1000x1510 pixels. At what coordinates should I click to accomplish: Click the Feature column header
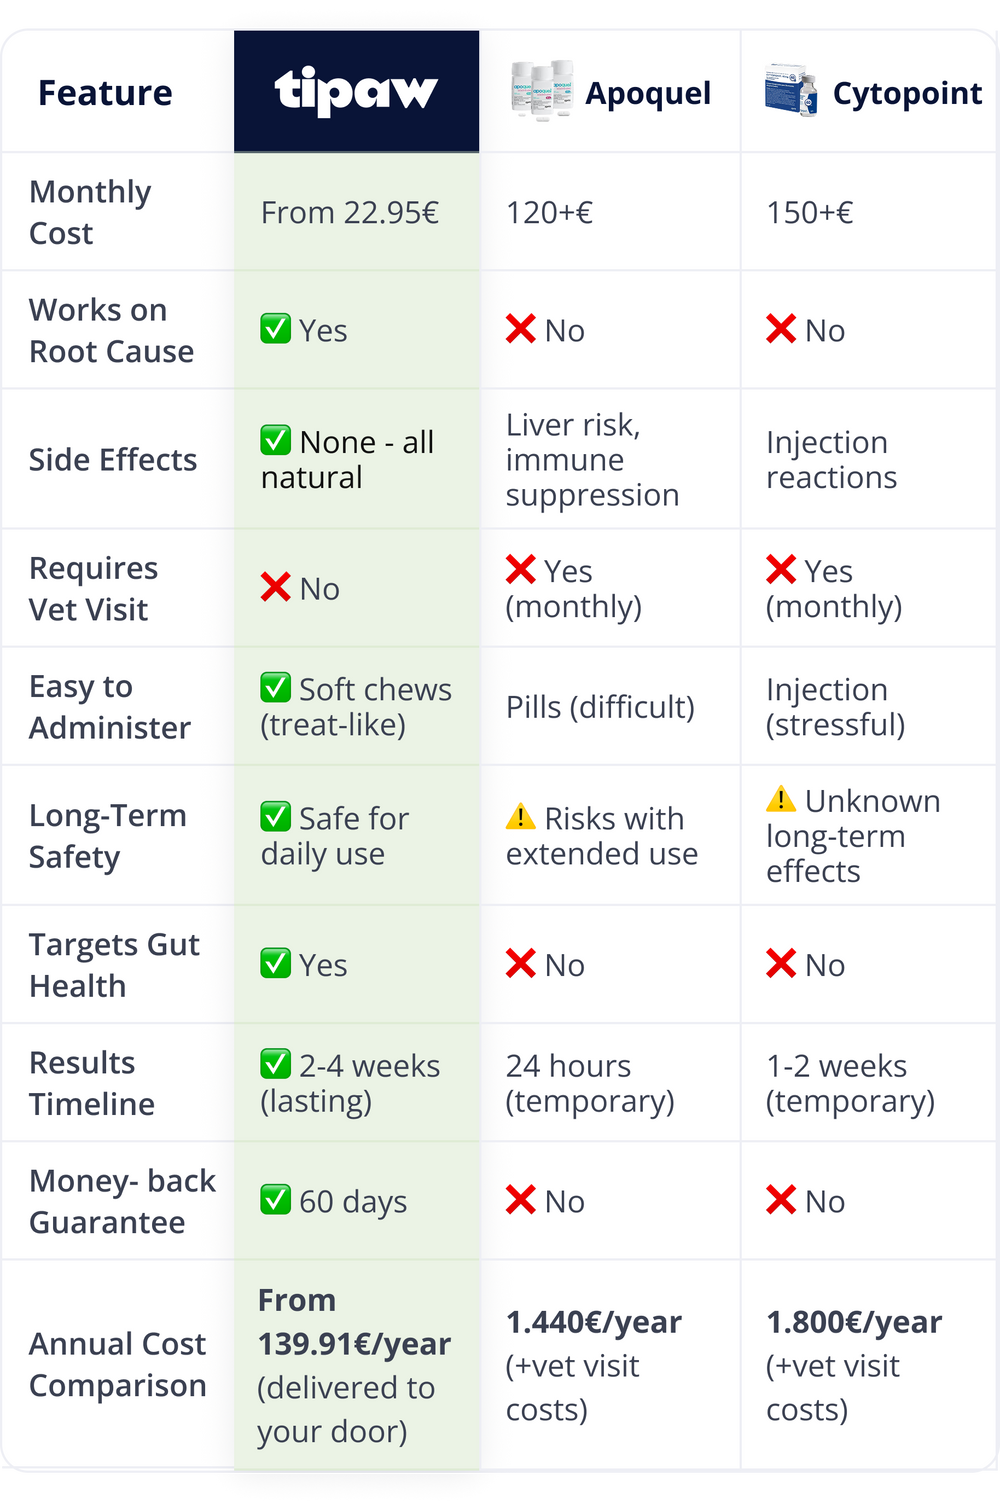pos(105,93)
